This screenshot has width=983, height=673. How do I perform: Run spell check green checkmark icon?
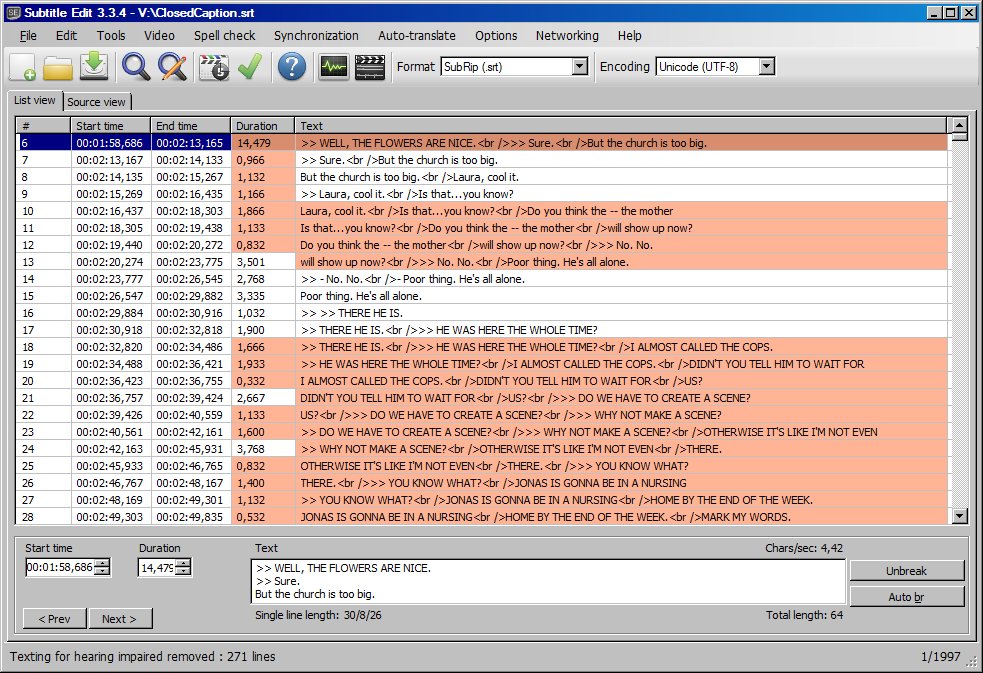click(x=250, y=66)
